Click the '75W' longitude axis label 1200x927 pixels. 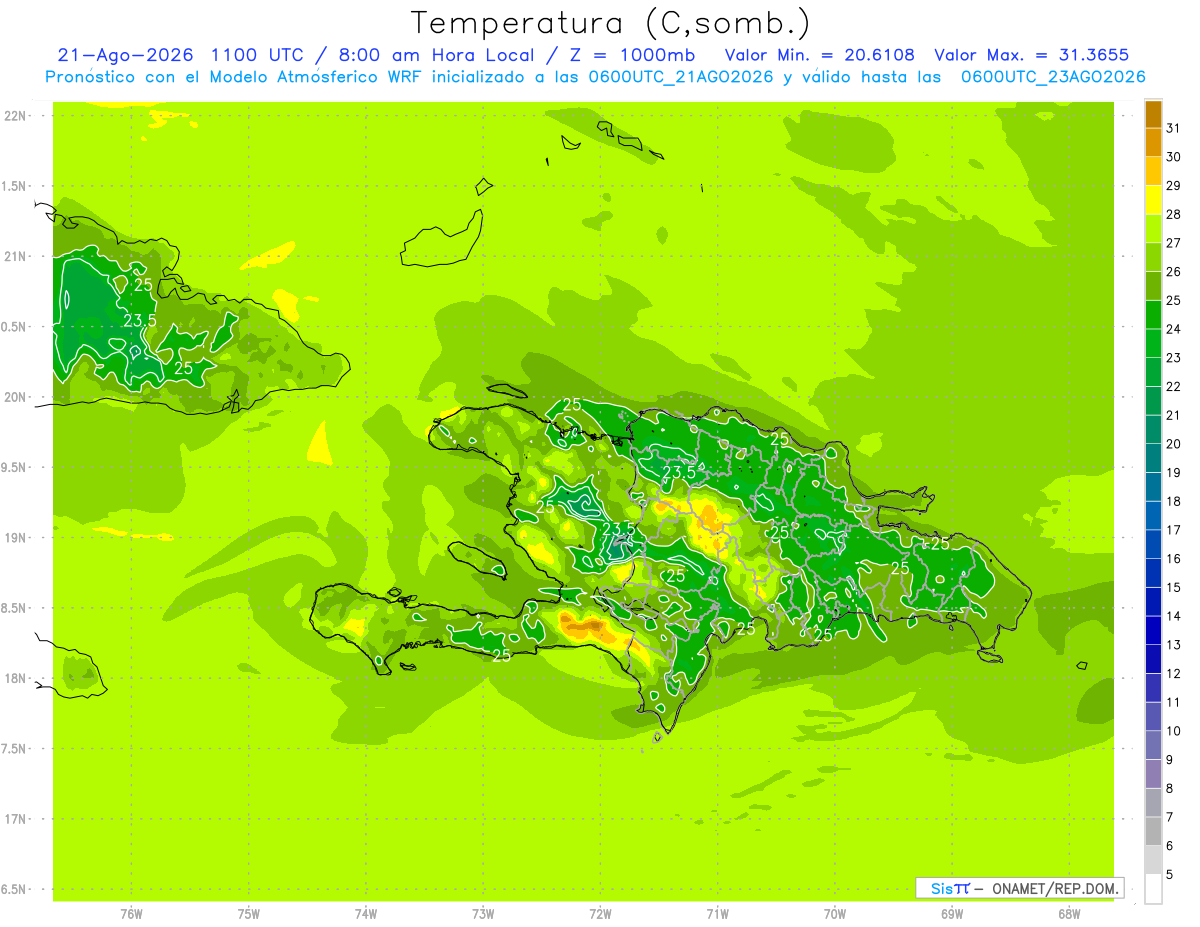249,914
